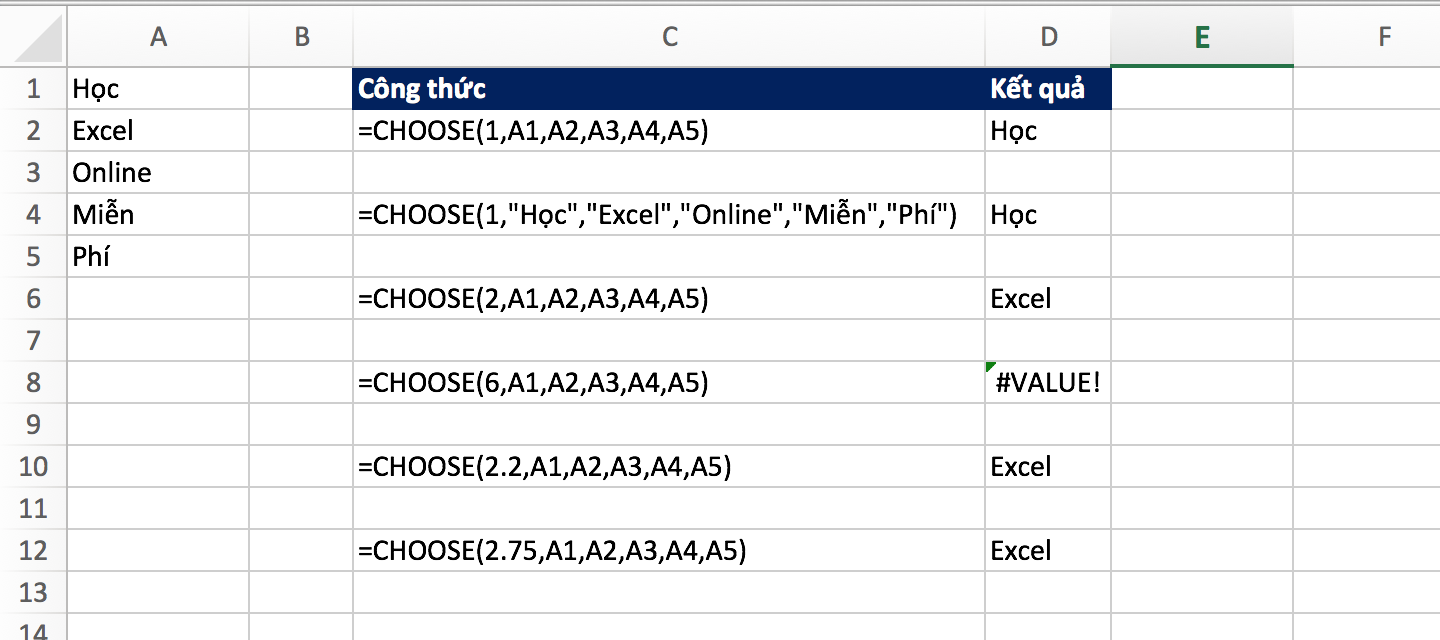The width and height of the screenshot is (1440, 640).
Task: Click the "Excel" cell in column A
Action: (157, 131)
